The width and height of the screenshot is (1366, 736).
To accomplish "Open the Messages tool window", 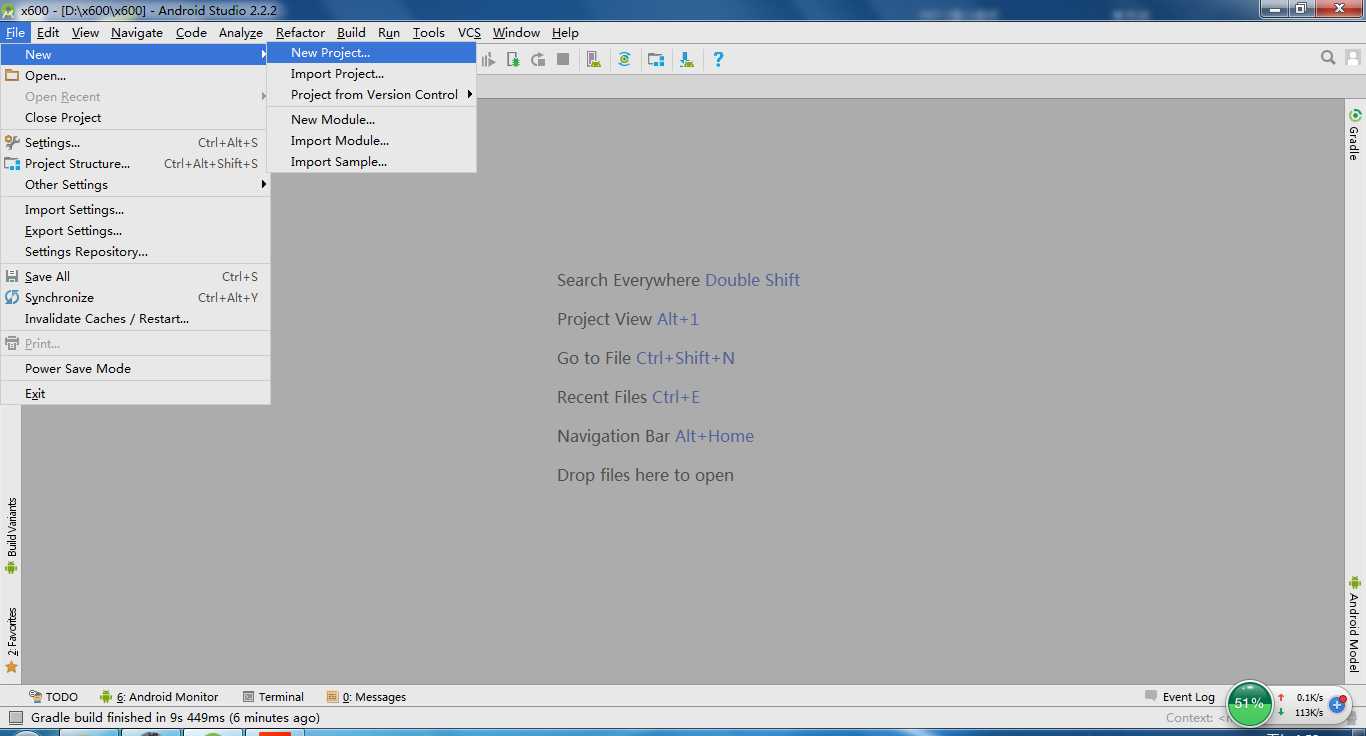I will 366,697.
